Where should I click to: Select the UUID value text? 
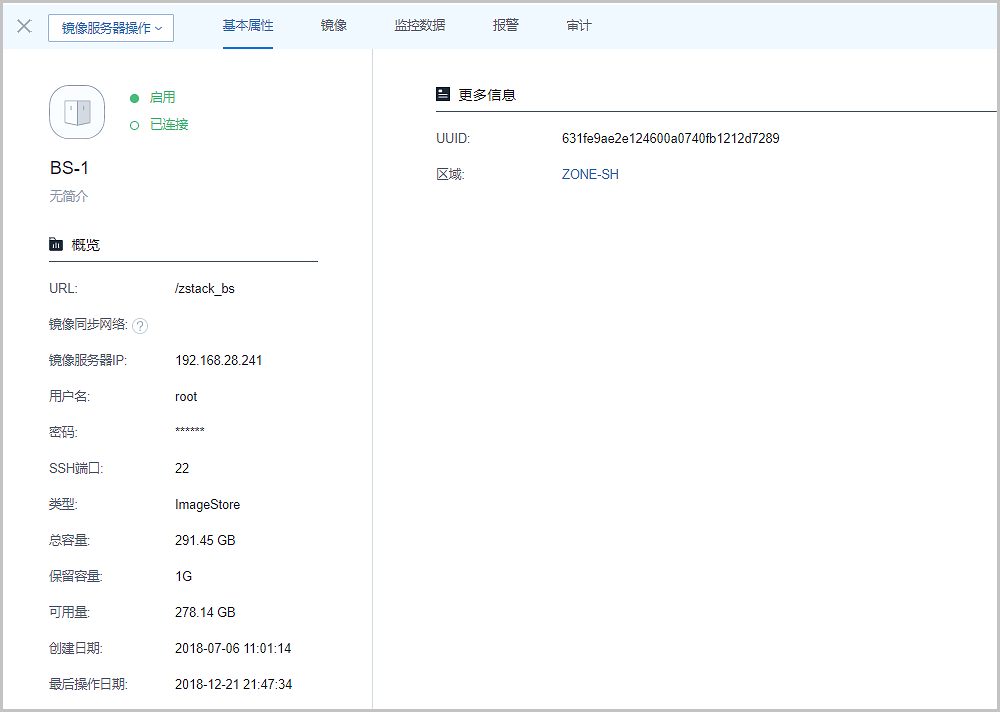670,139
